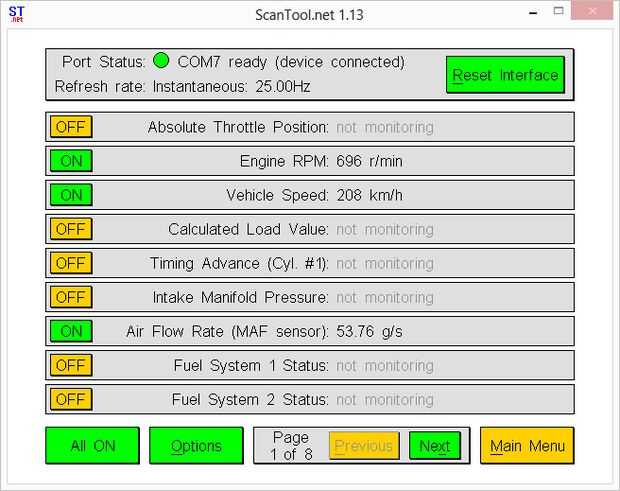Enable Fuel System 1 Status monitoring
This screenshot has height=491, width=620.
pyautogui.click(x=71, y=365)
